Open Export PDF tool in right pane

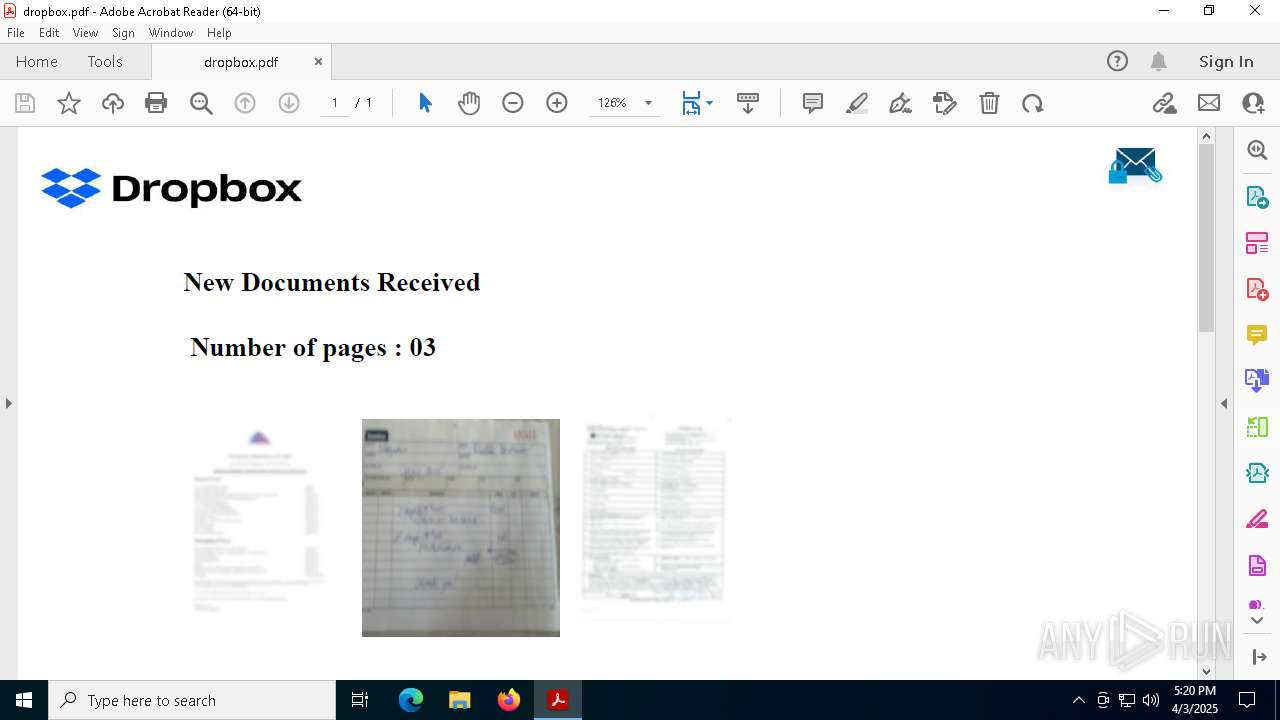pyautogui.click(x=1257, y=196)
